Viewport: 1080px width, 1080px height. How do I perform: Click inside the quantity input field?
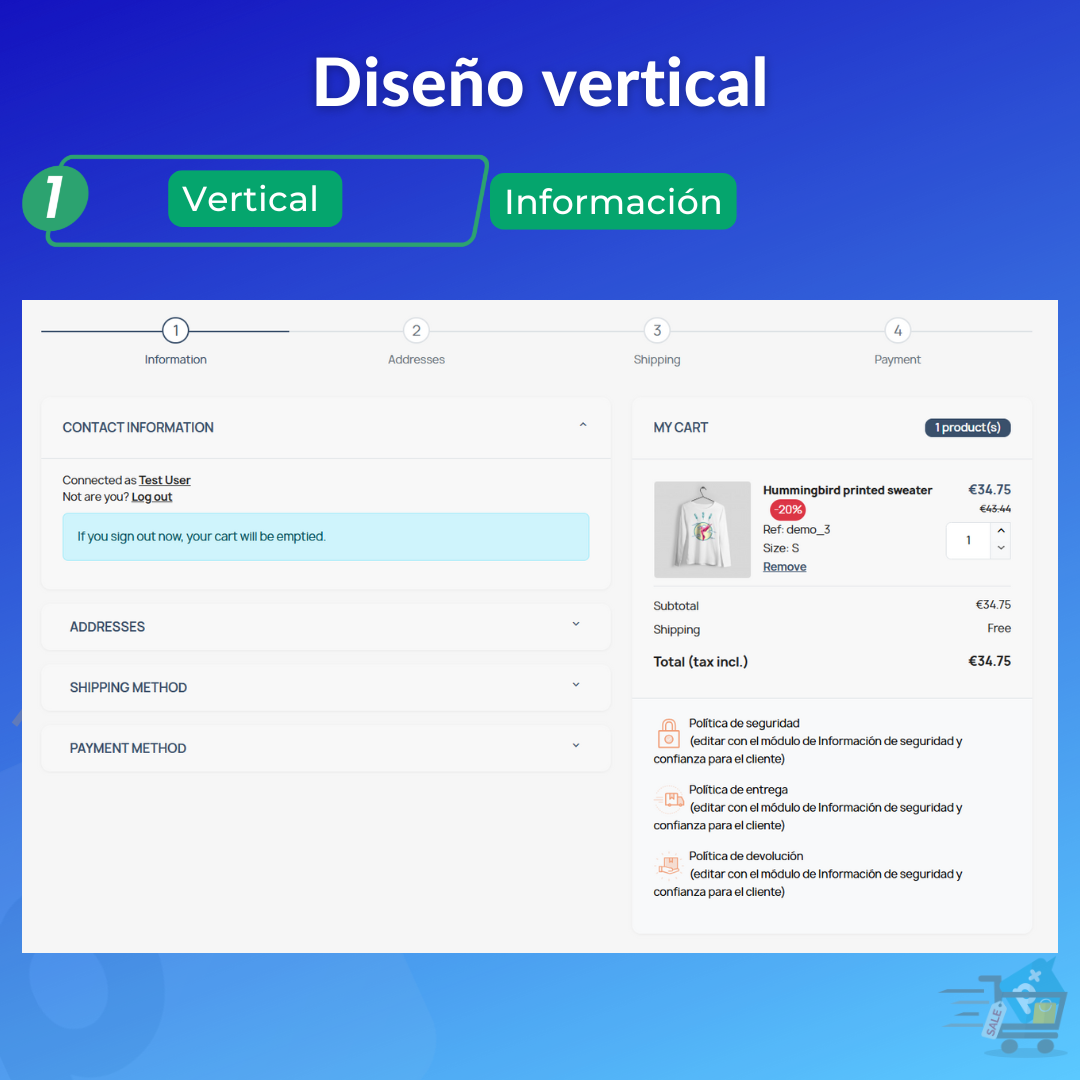coord(968,540)
